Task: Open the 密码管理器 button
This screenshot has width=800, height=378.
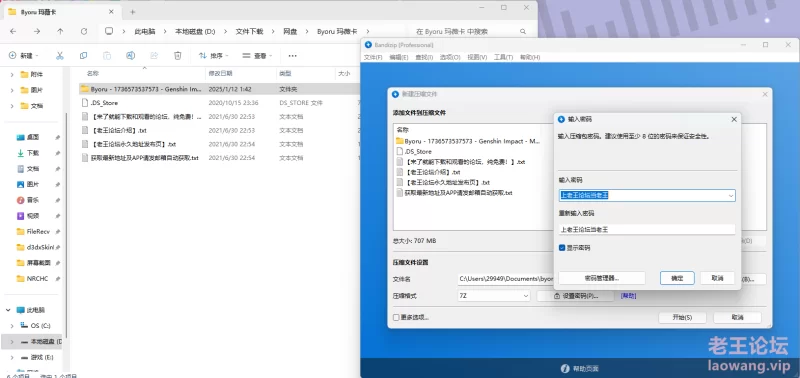Action: pyautogui.click(x=602, y=278)
